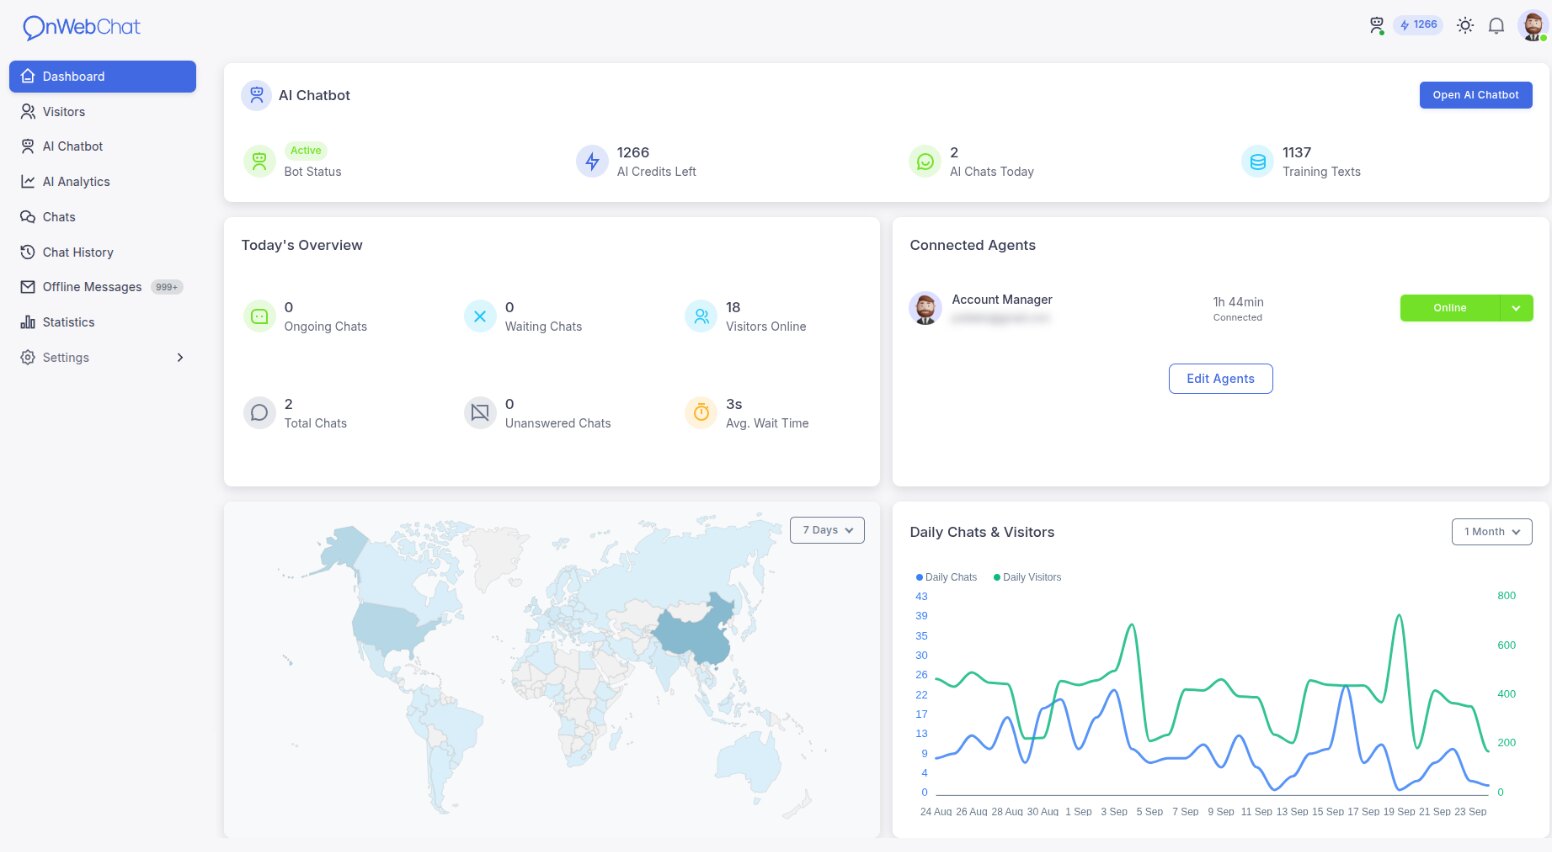1552x852 pixels.
Task: Open the 1 Month chart range dropdown
Action: coord(1491,532)
